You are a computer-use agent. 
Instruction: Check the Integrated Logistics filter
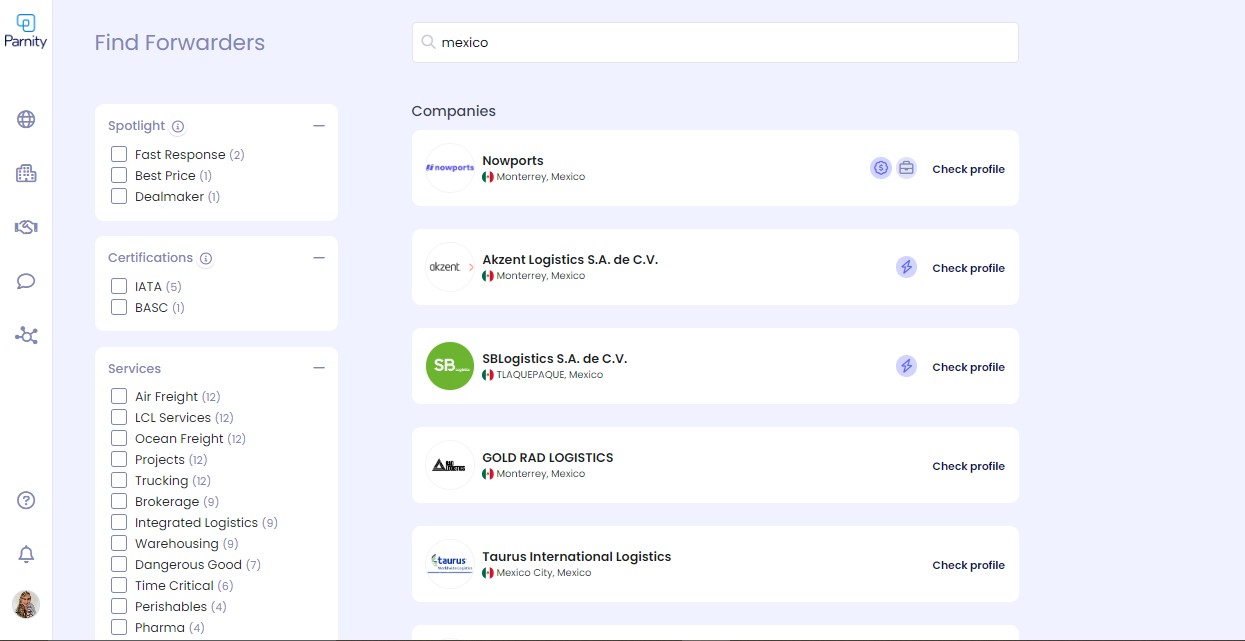[x=119, y=522]
